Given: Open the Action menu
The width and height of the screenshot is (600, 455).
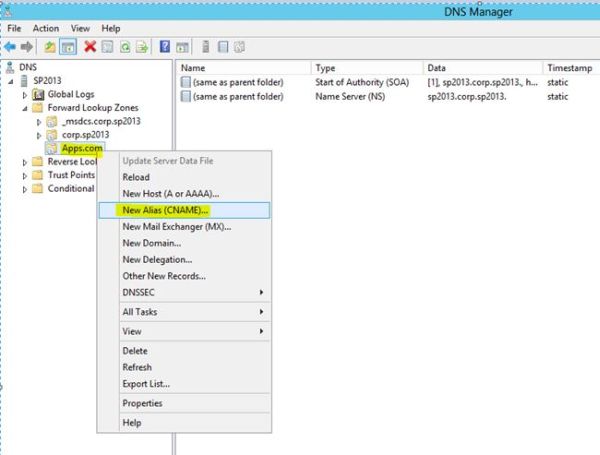Looking at the screenshot, I should click(x=46, y=28).
